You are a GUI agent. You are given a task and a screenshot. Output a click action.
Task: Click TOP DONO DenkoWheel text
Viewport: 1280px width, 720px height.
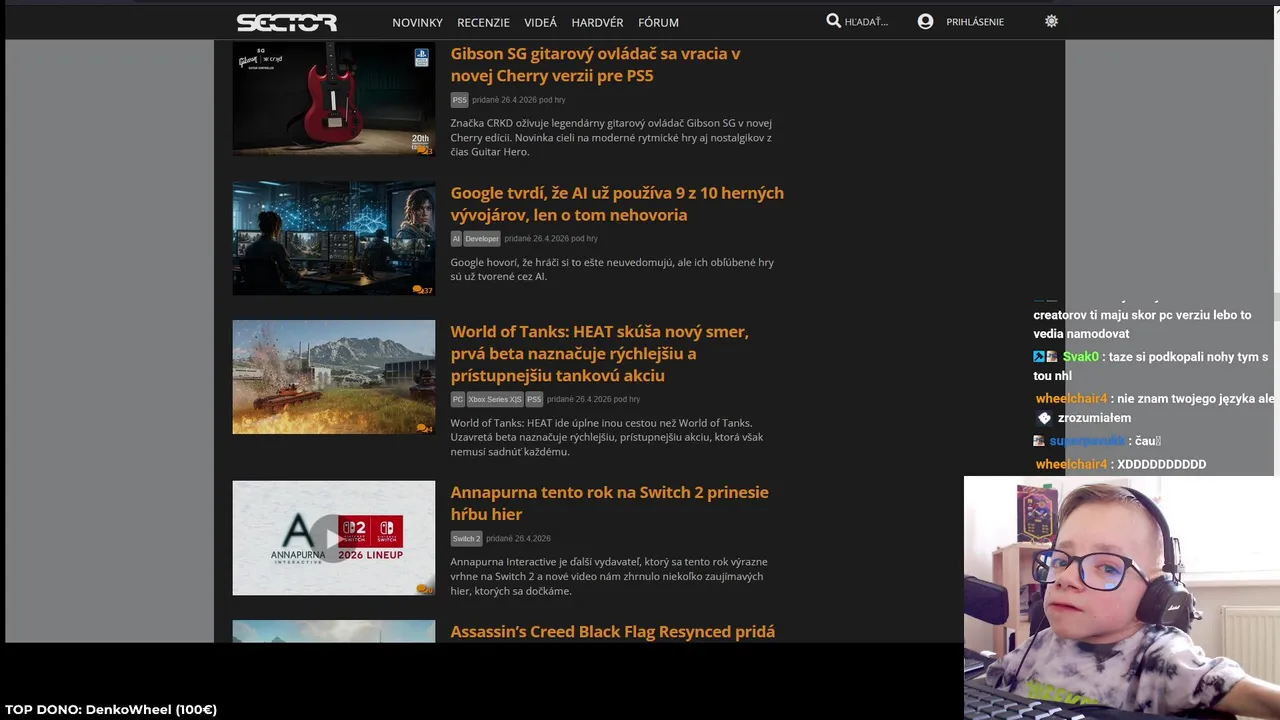pos(111,709)
